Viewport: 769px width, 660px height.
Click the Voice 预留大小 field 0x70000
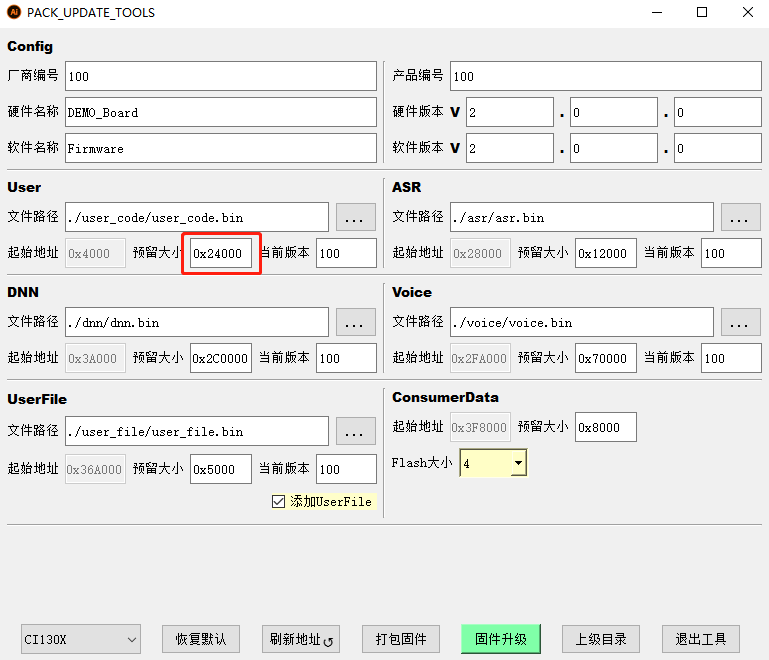[606, 358]
